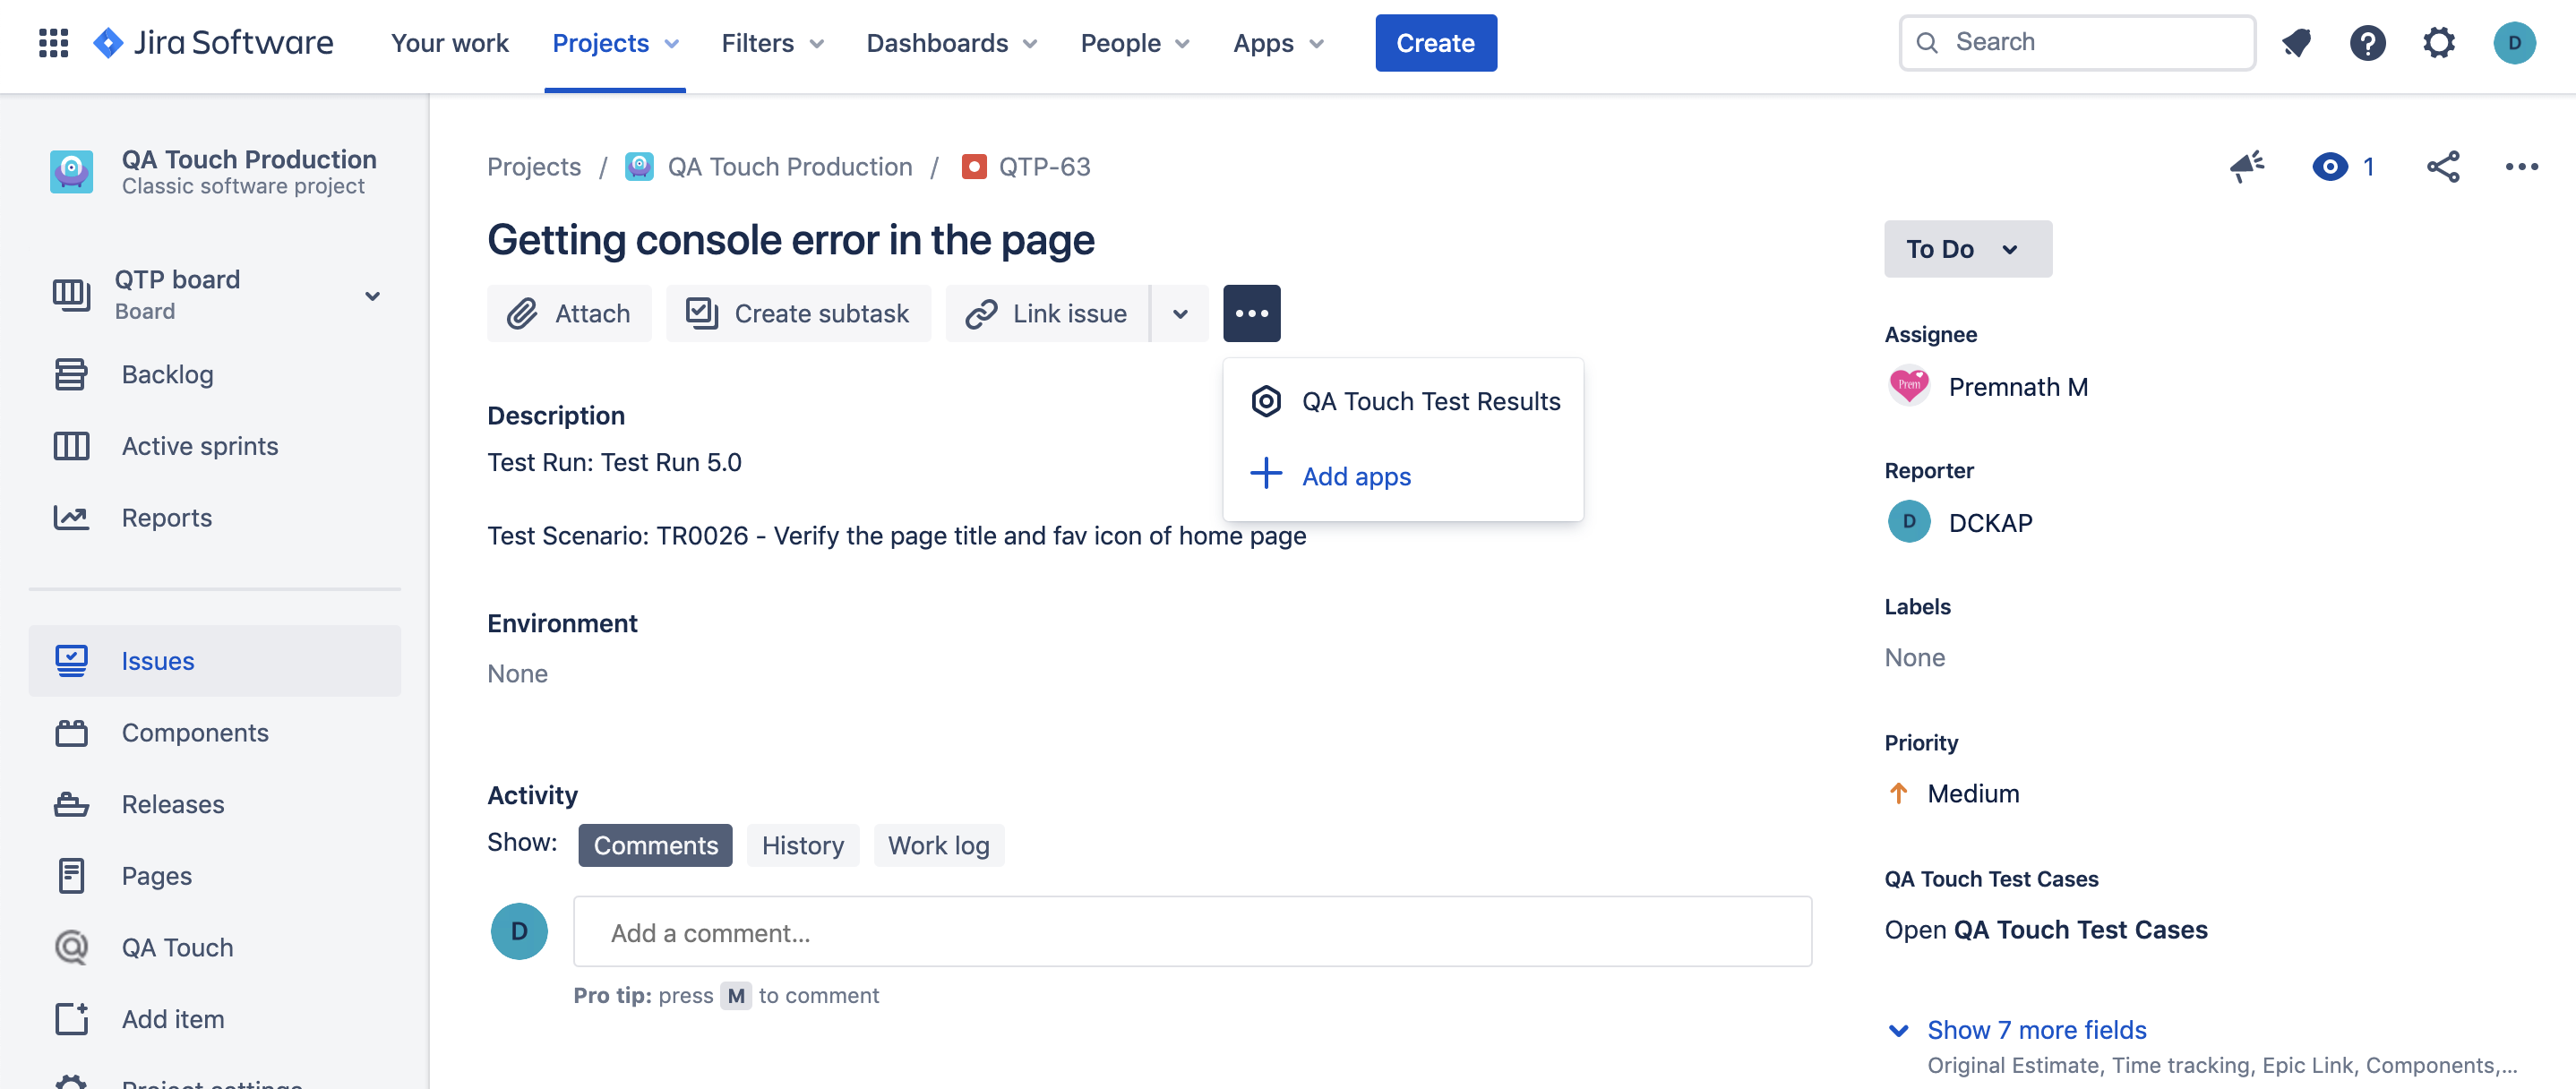Open the app switcher grid icon
The image size is (2576, 1089).
point(53,43)
